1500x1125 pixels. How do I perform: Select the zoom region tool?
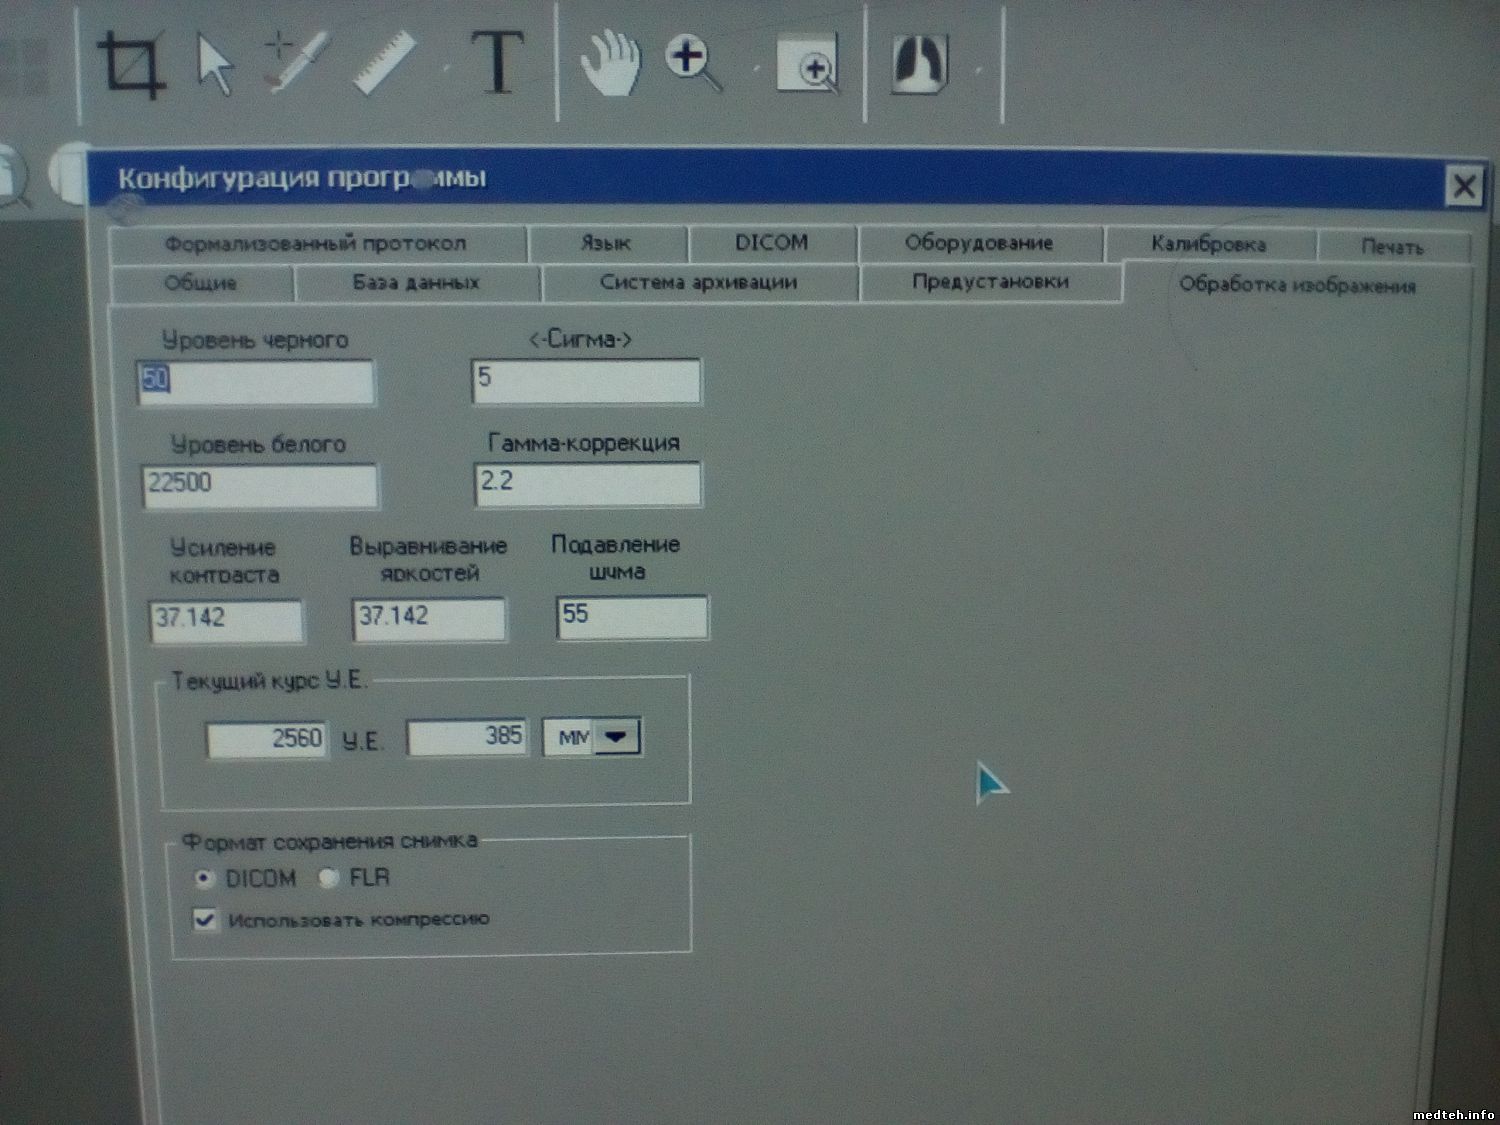pos(808,68)
